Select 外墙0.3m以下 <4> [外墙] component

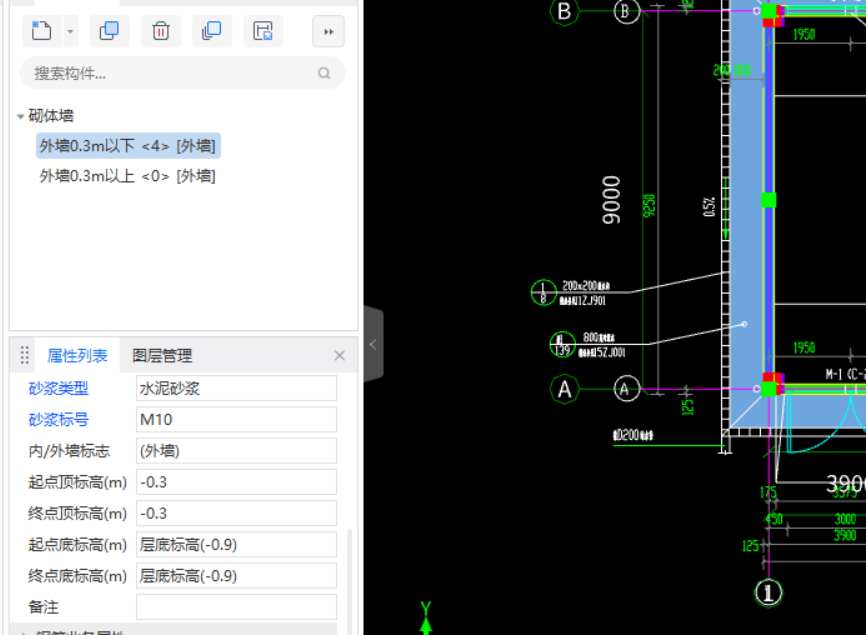[x=128, y=146]
